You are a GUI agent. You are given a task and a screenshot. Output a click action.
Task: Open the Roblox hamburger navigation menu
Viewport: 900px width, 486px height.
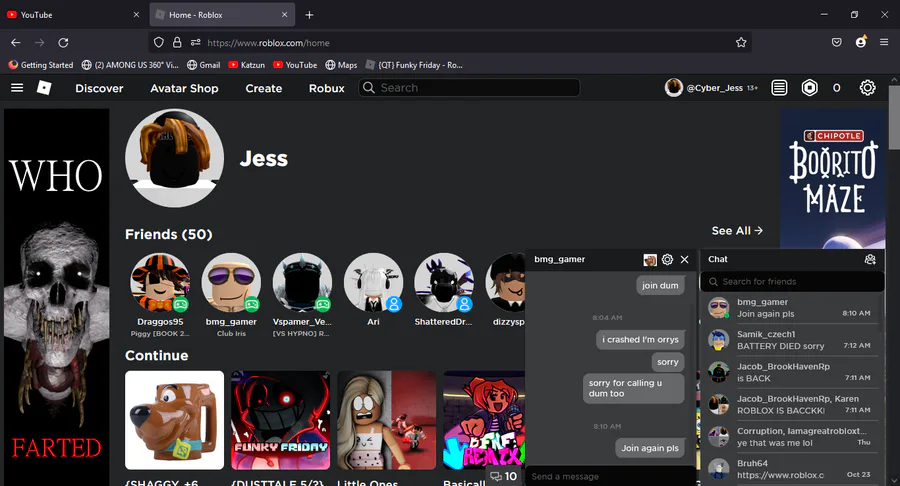(17, 88)
